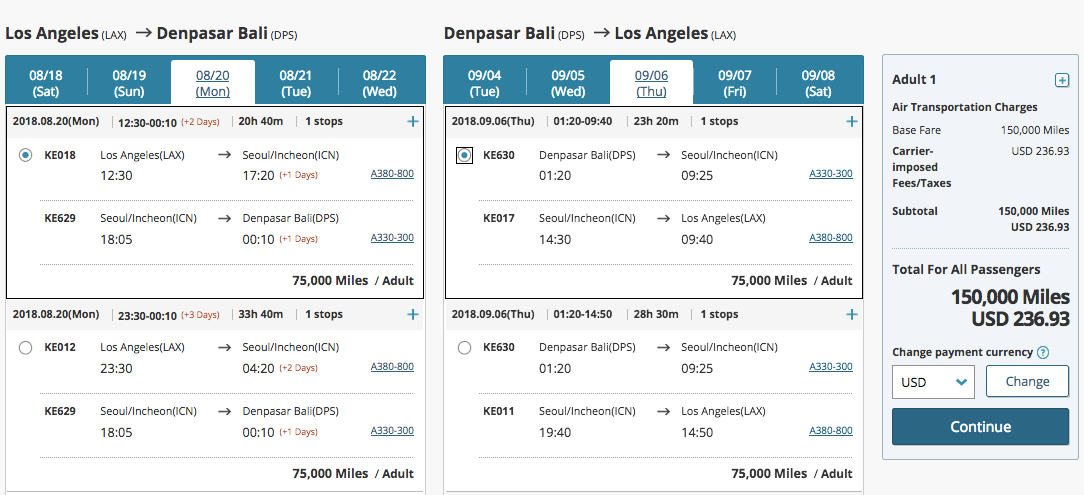Switch outbound date to 08/21 (Tue) tab

coord(296,83)
